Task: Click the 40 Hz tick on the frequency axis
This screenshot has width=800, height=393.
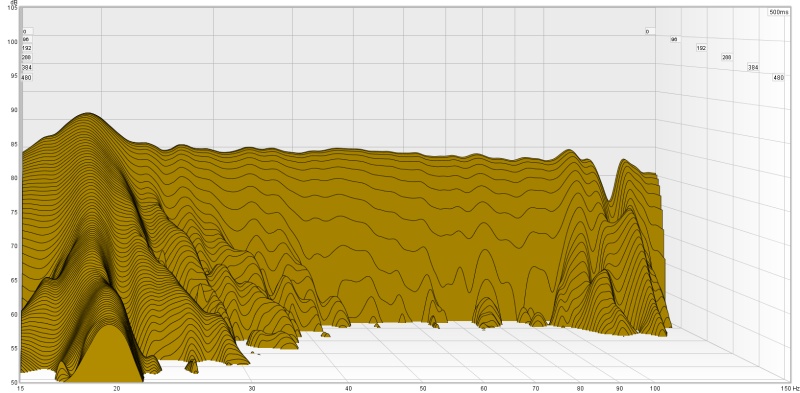Action: click(x=348, y=388)
